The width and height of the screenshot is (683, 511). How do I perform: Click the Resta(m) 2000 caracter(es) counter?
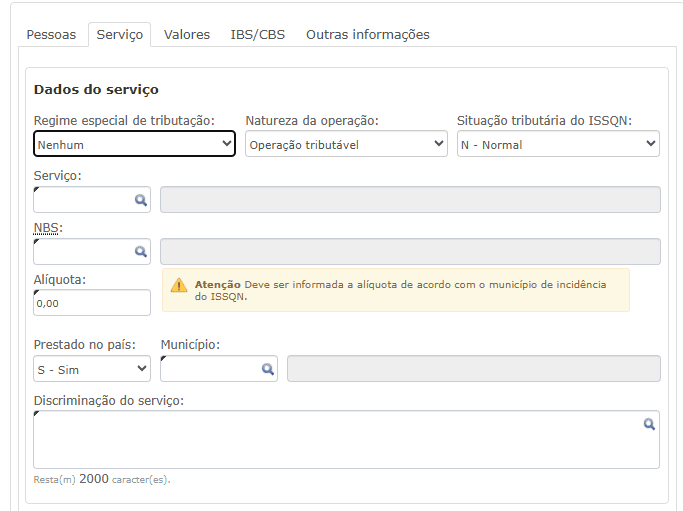[x=102, y=479]
